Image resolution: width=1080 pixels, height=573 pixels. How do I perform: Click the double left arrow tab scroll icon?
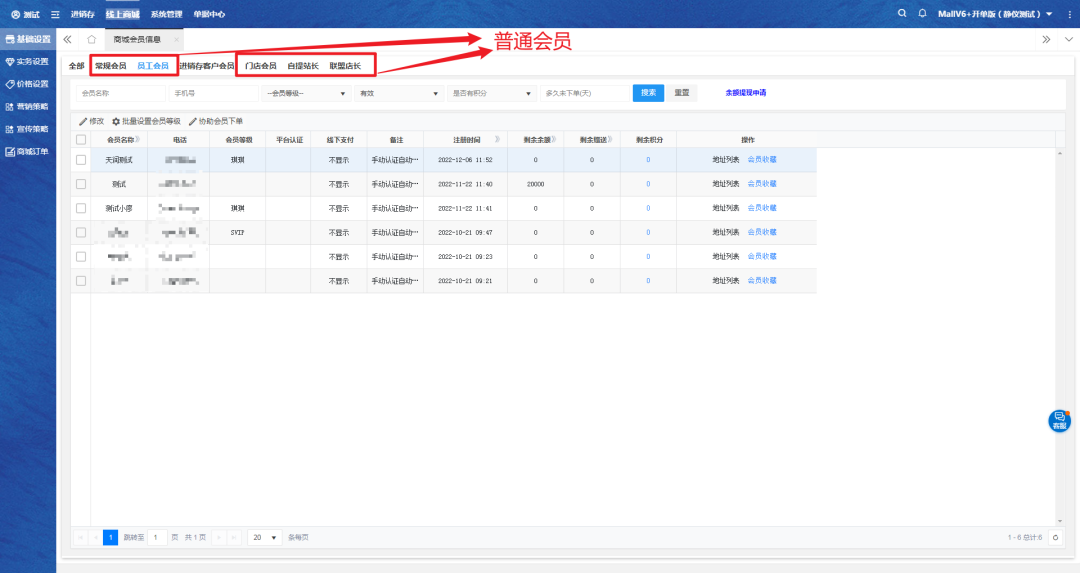[67, 40]
